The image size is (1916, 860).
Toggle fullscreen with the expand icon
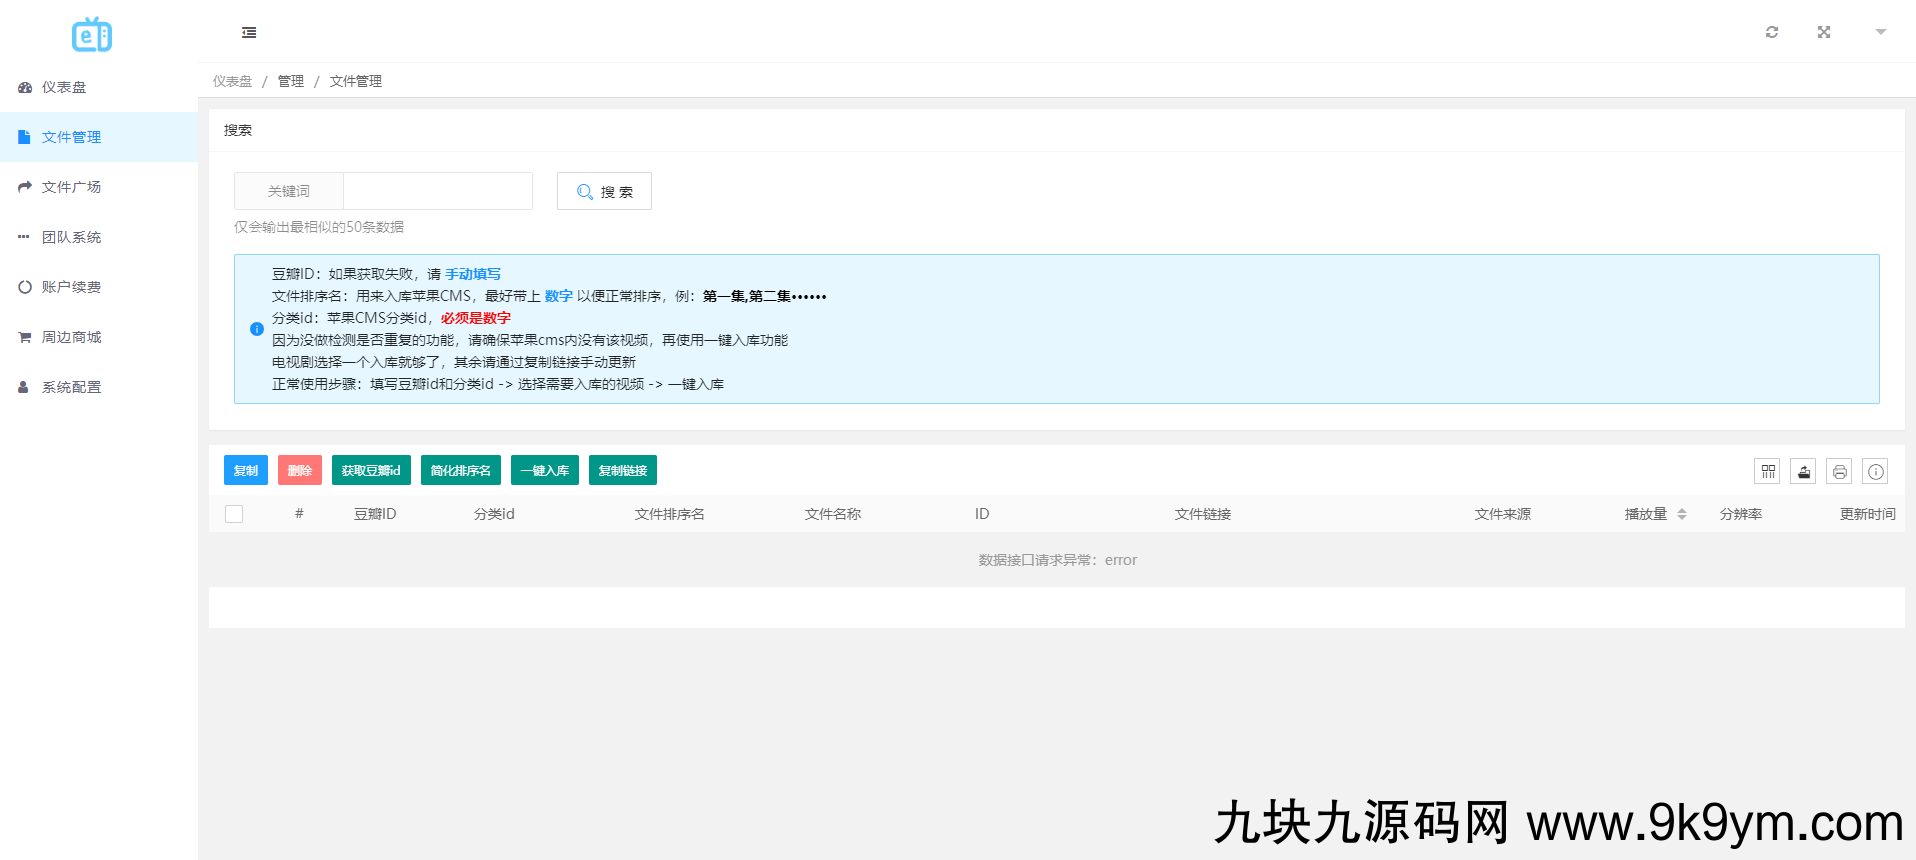pos(1824,32)
